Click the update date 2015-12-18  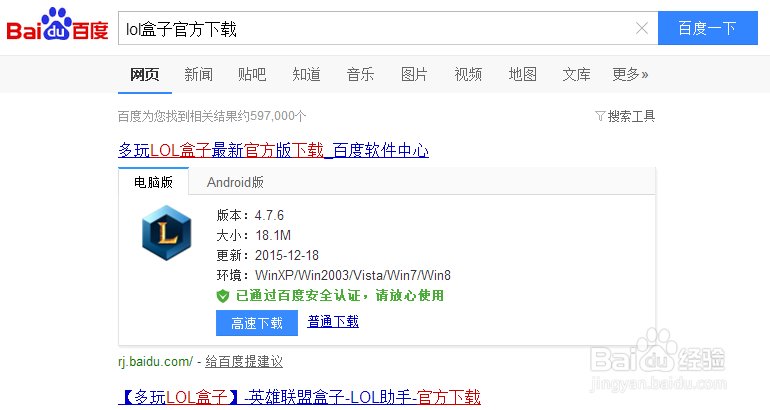(x=287, y=255)
